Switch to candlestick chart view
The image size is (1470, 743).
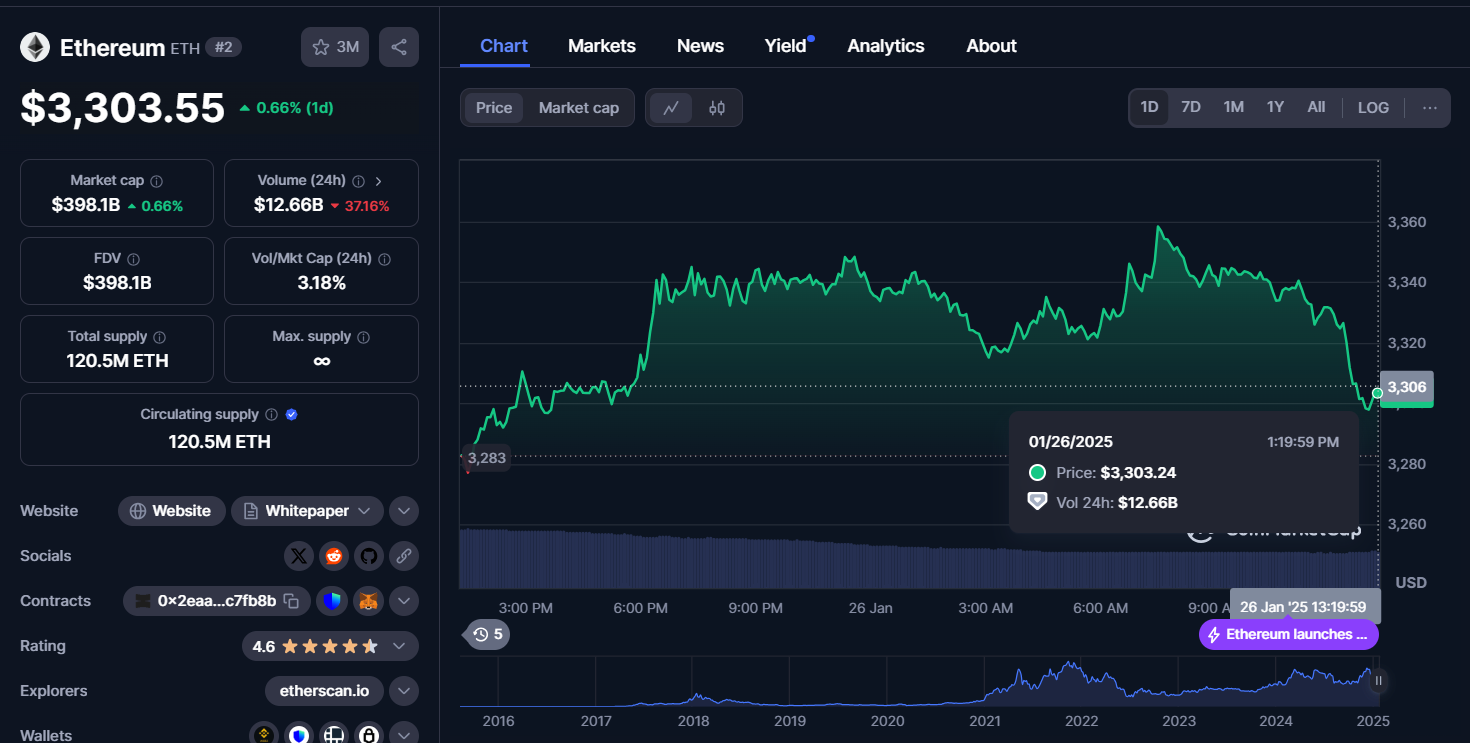click(x=717, y=108)
